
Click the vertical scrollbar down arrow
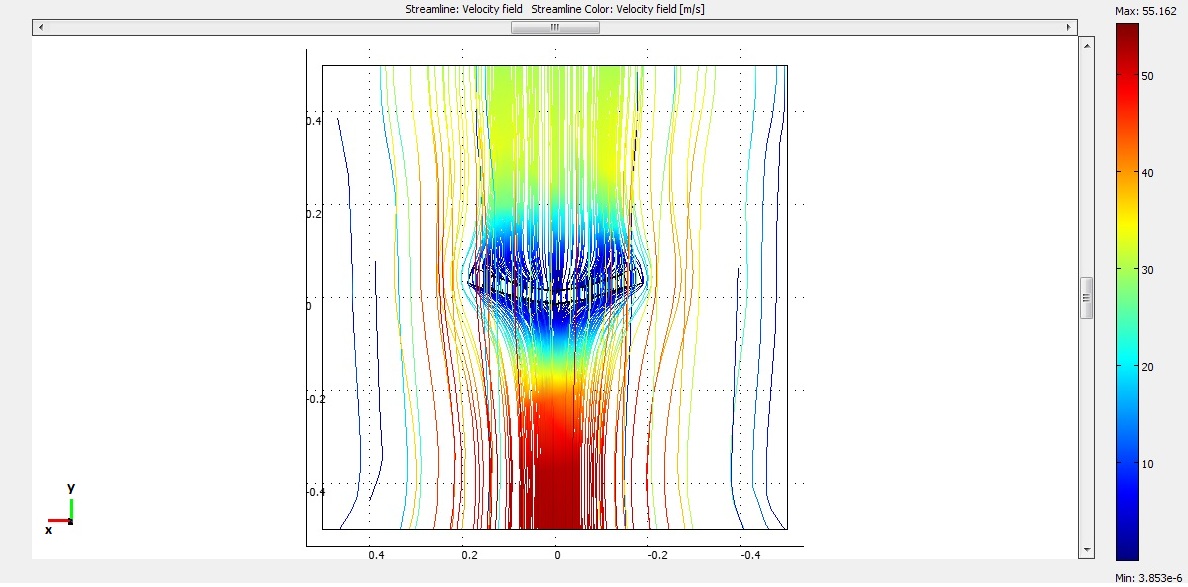coord(1087,550)
